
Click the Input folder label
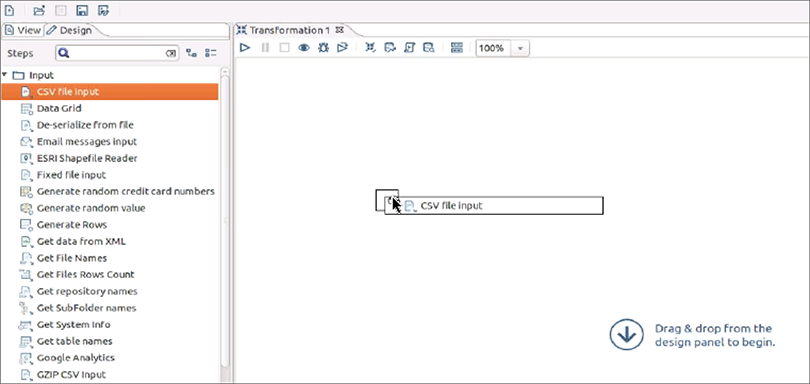coord(41,75)
